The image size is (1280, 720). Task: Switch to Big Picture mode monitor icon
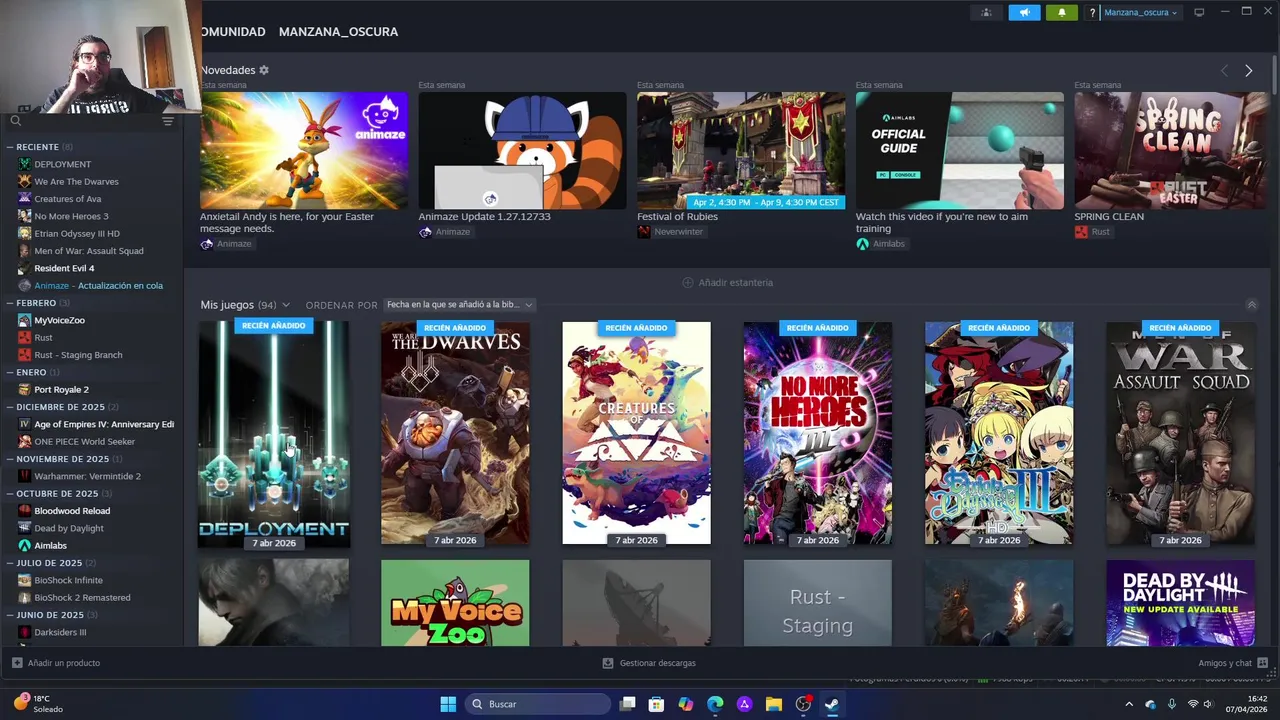(x=1199, y=12)
